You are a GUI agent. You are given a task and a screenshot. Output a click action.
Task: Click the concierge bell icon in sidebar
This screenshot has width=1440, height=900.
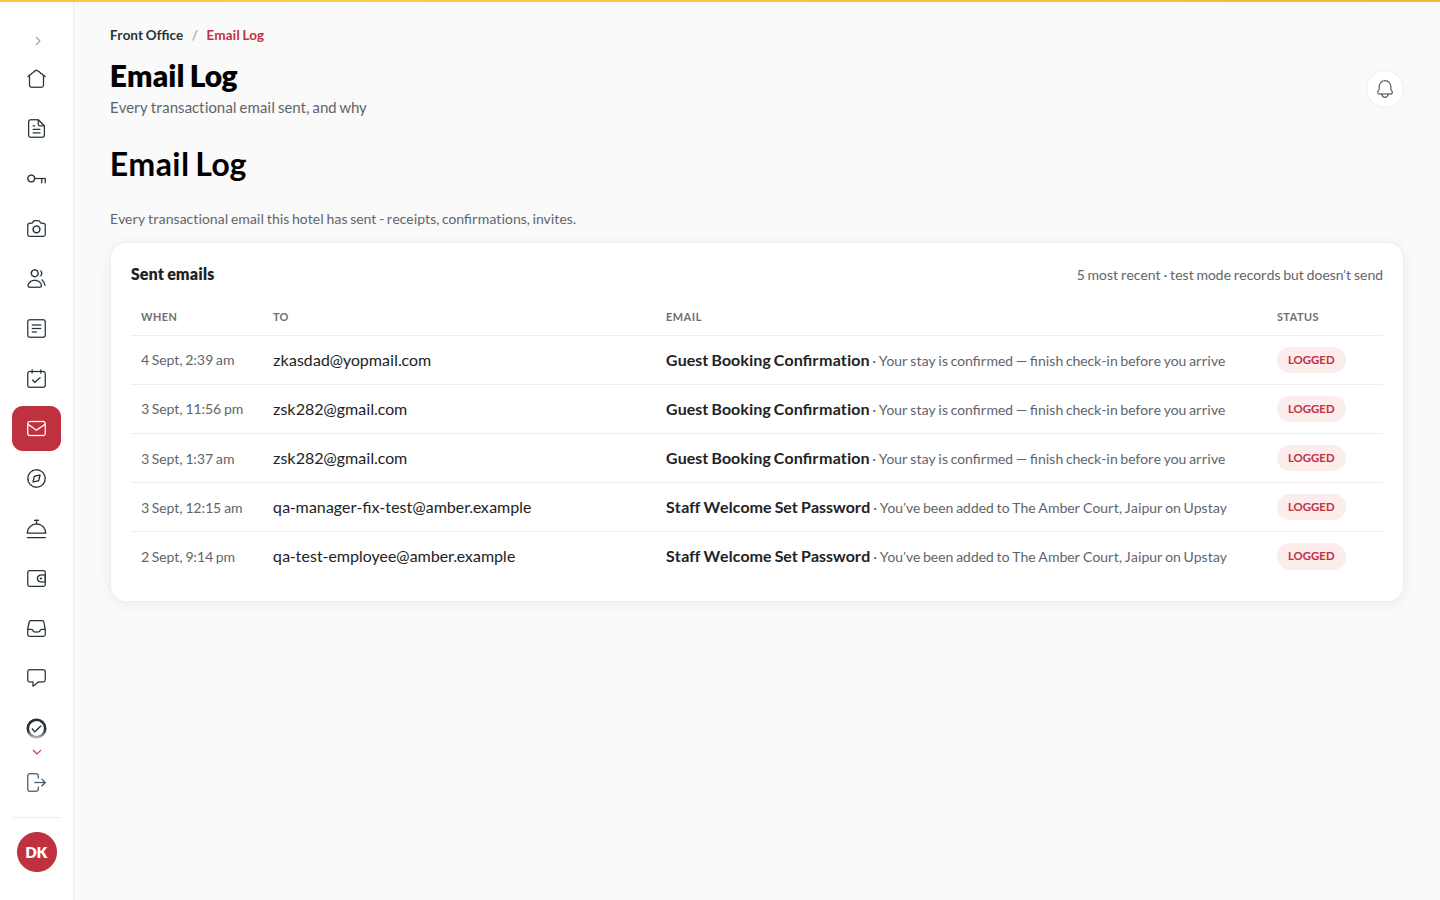point(37,529)
